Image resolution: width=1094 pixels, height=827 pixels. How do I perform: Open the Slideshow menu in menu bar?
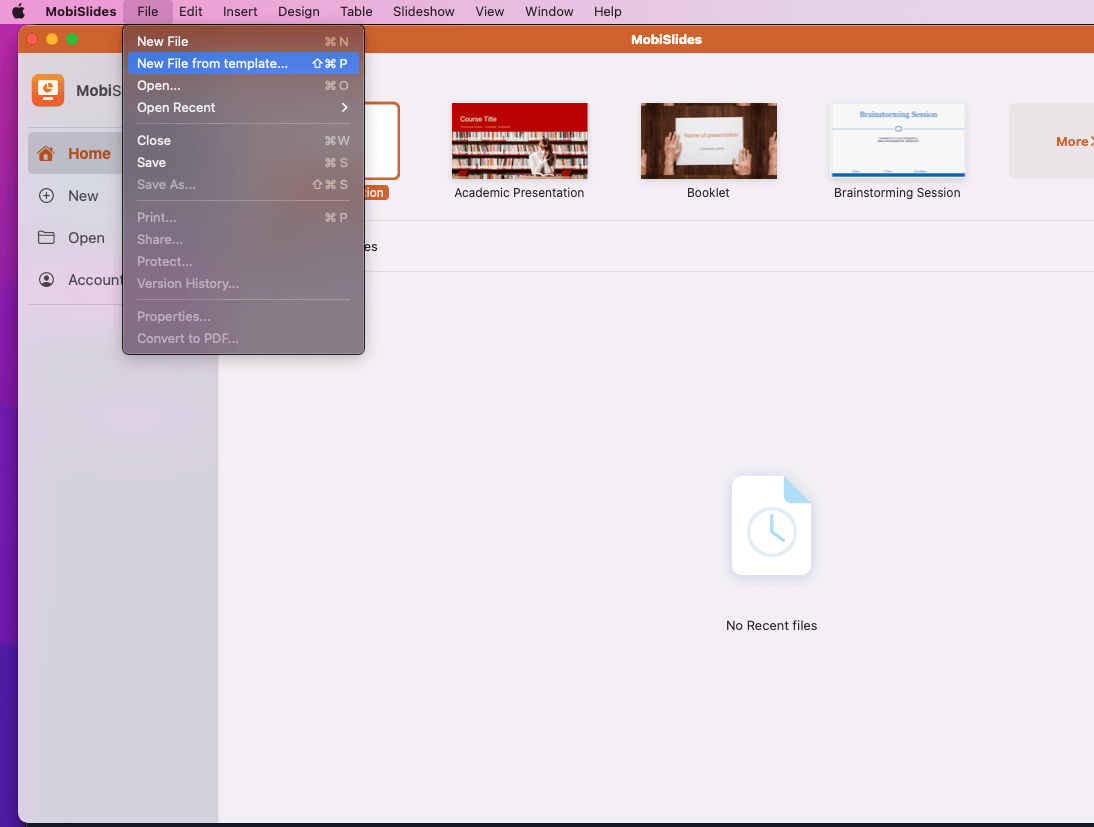[x=423, y=12]
